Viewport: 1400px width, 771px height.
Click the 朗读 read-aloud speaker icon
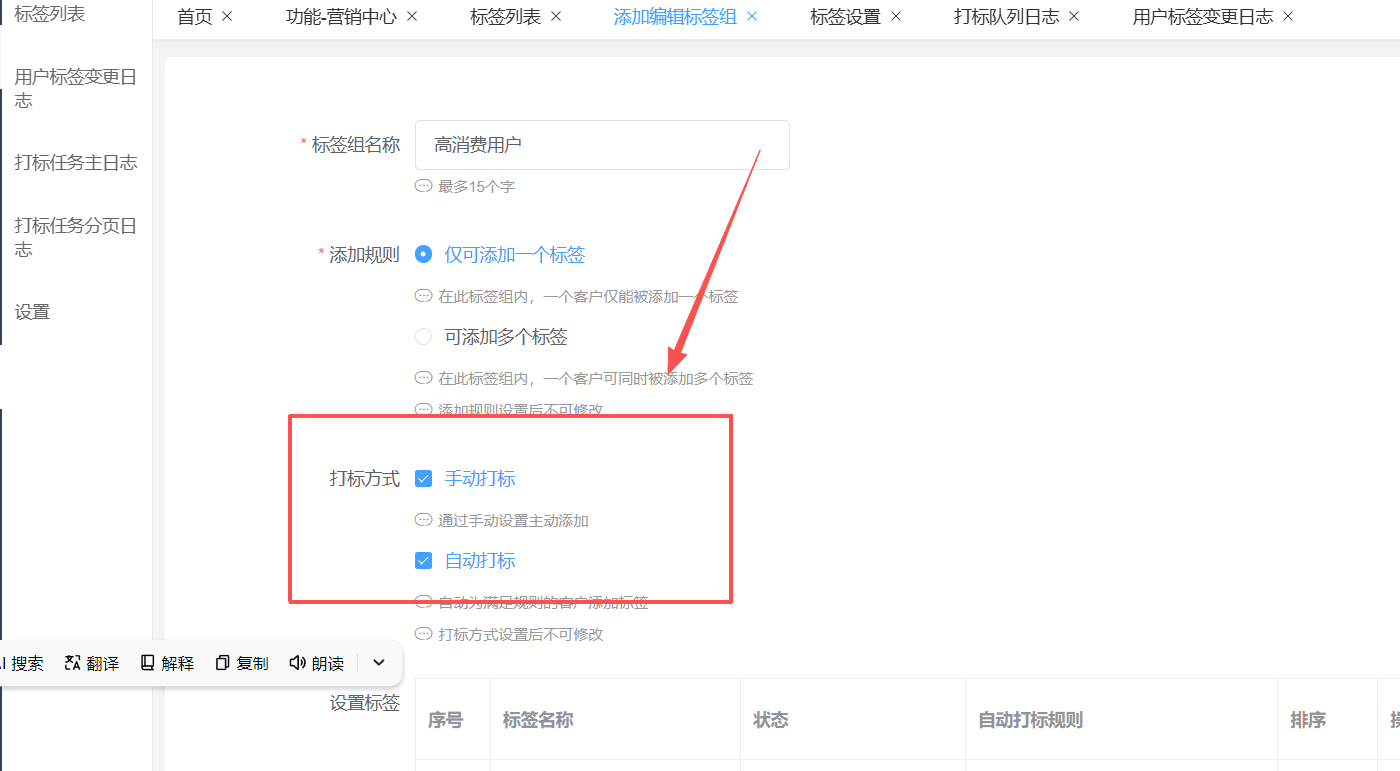(297, 663)
